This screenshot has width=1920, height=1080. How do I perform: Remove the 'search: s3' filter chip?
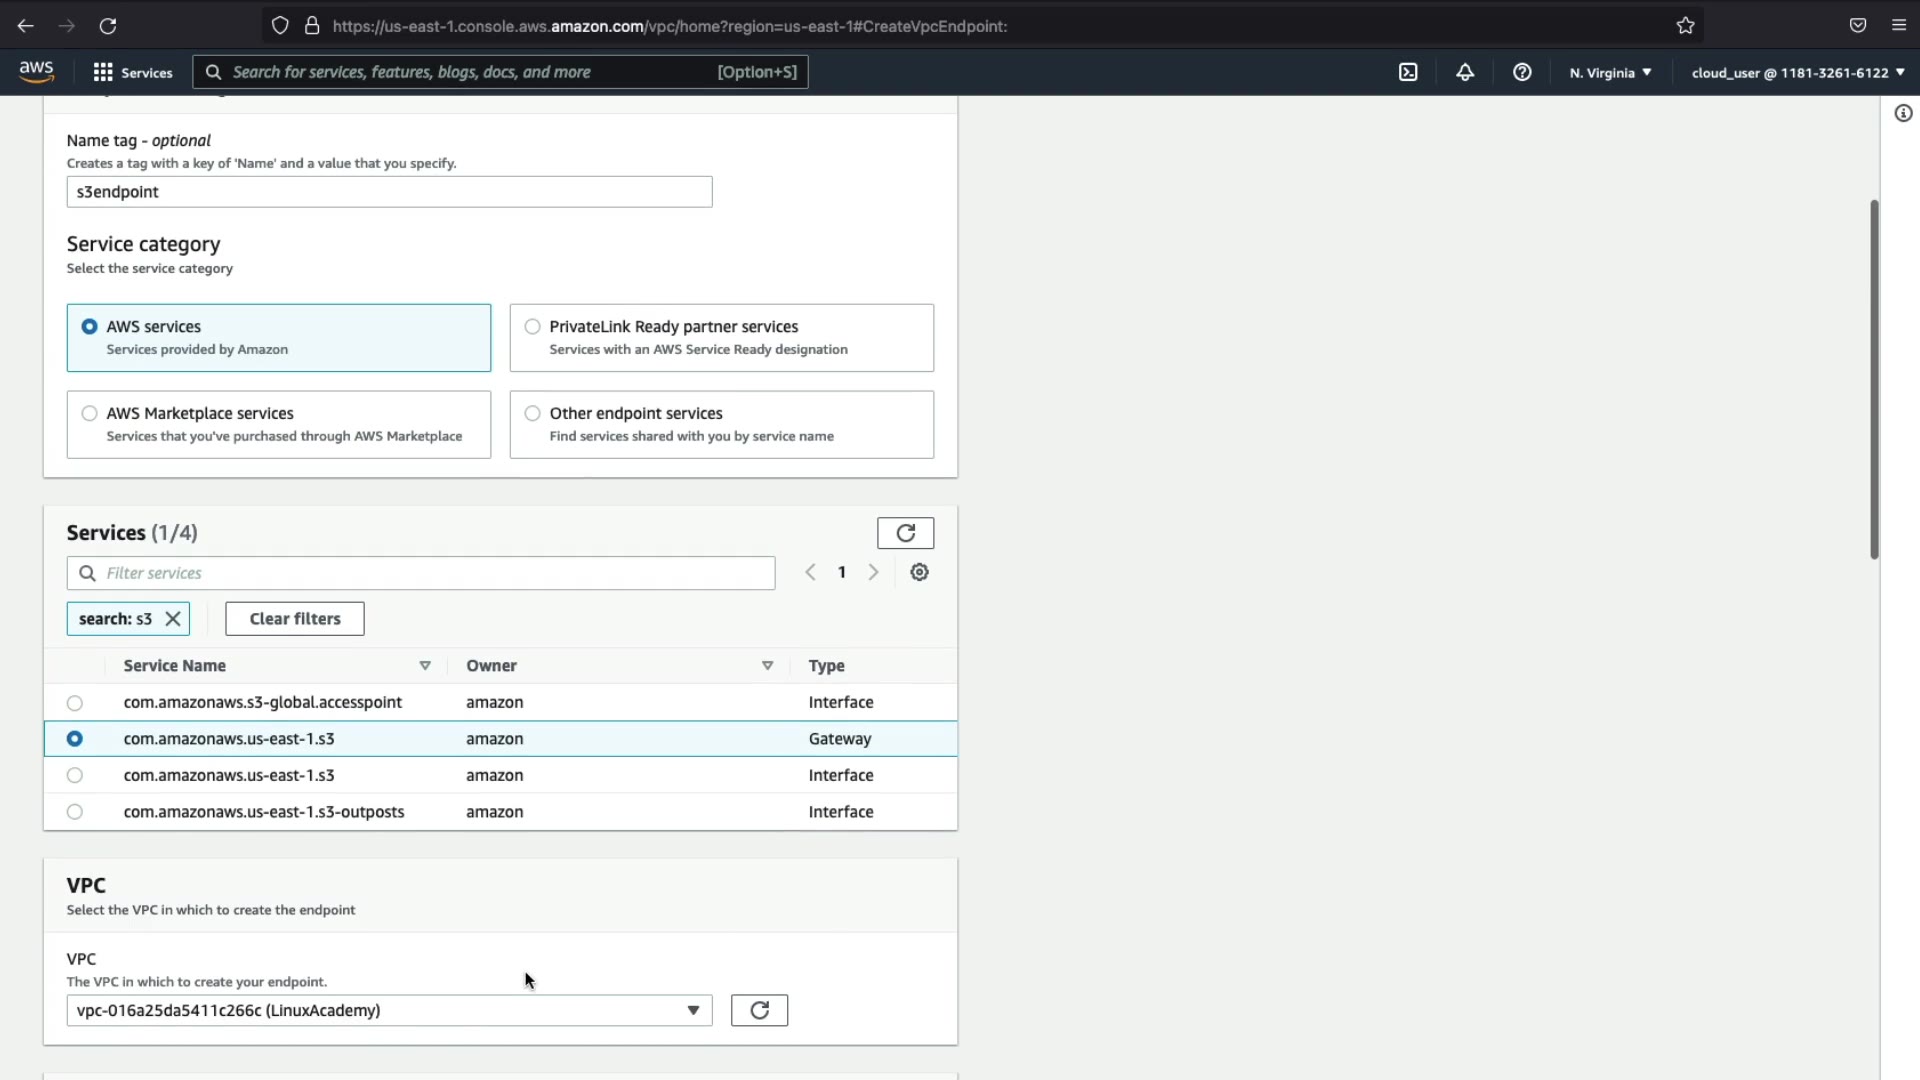pyautogui.click(x=173, y=619)
